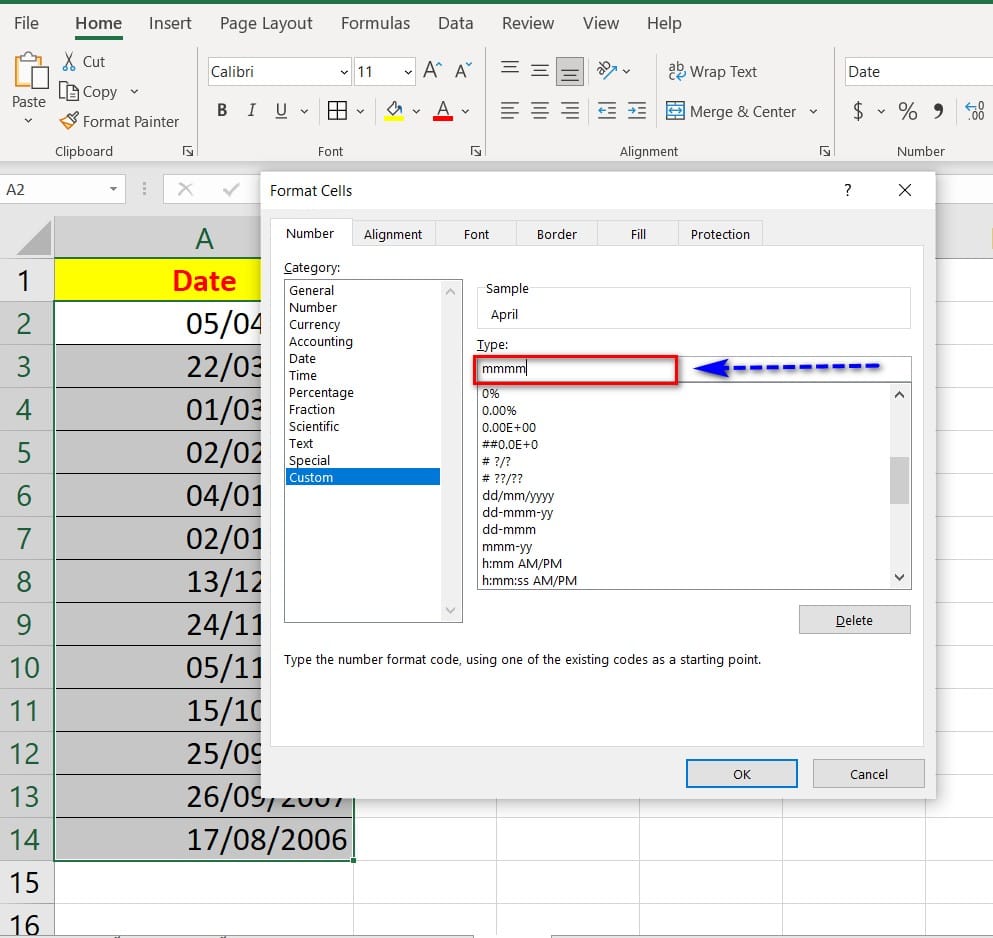Click the Orientation text angle icon
Screen dimensions: 993x938
[x=606, y=71]
